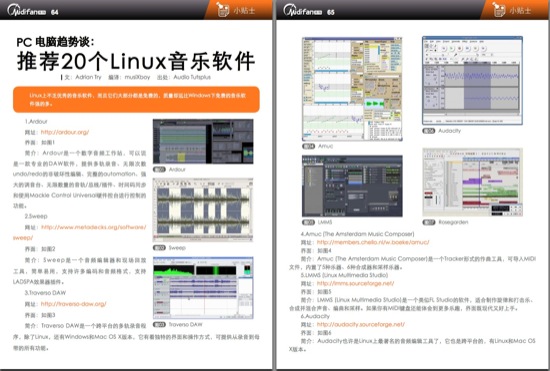Click the Rosegarden screenshot image
The height and width of the screenshot is (371, 550).
click(x=472, y=182)
